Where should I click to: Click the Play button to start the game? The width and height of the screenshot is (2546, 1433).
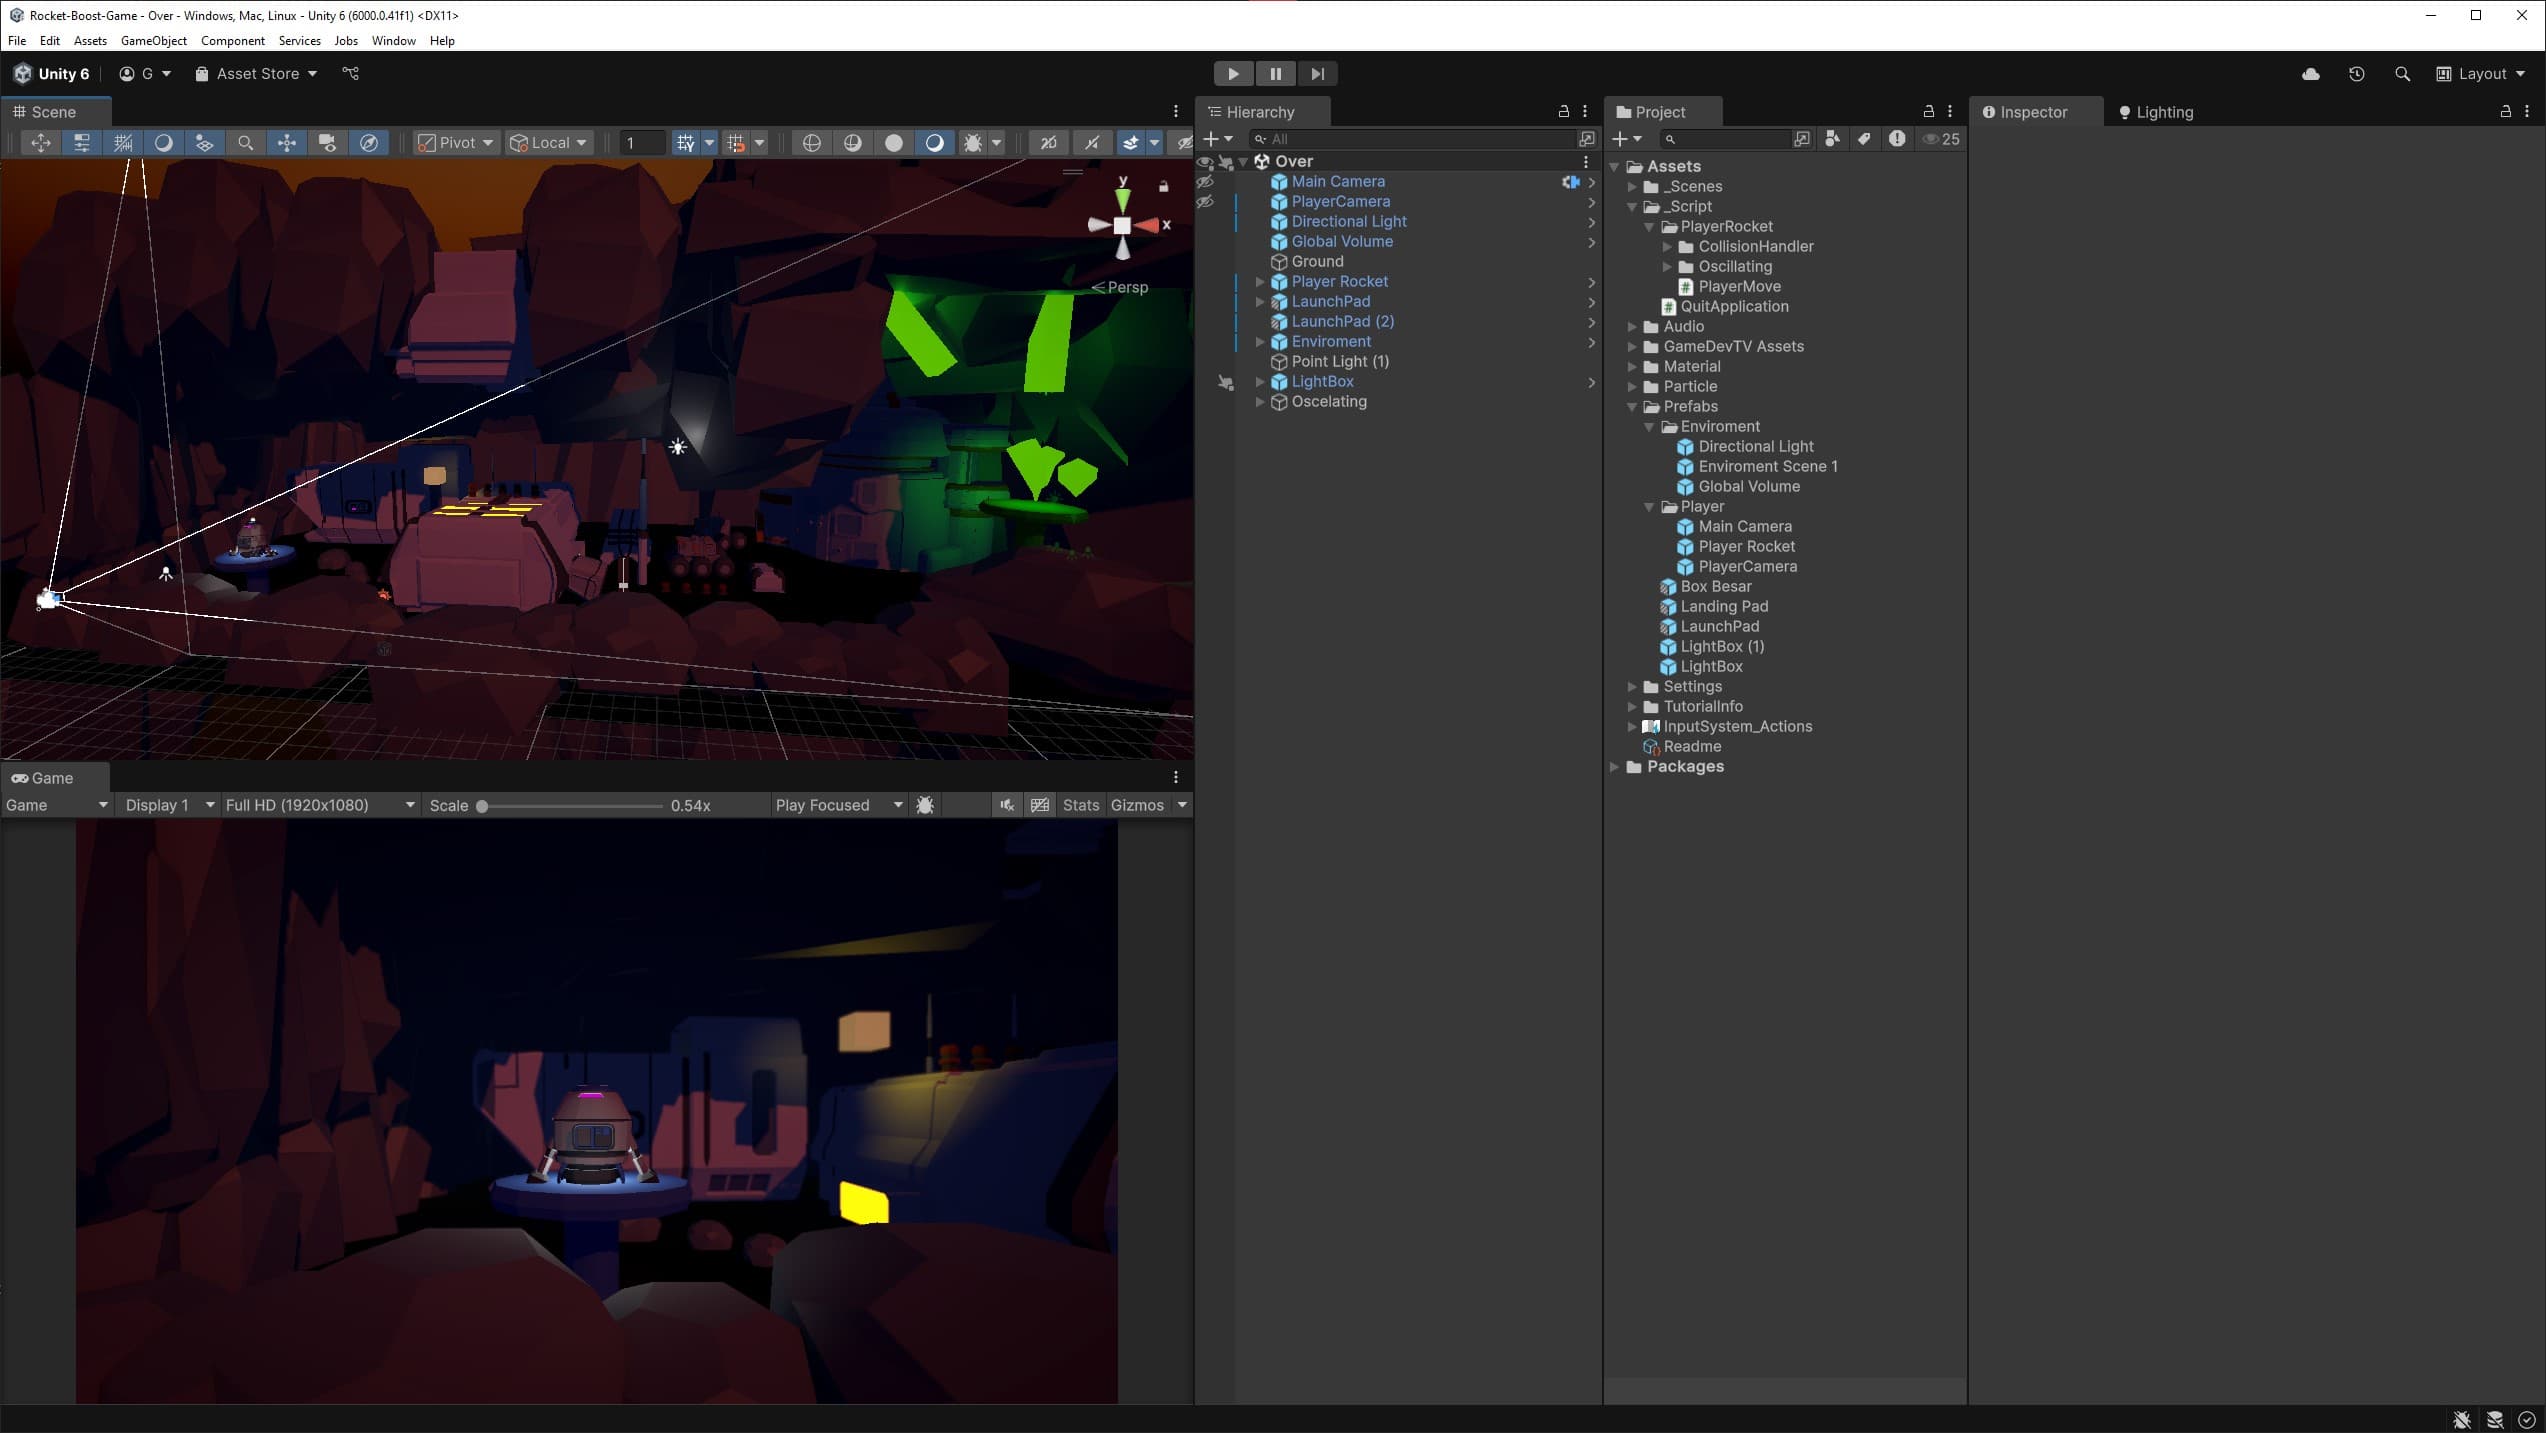point(1233,73)
